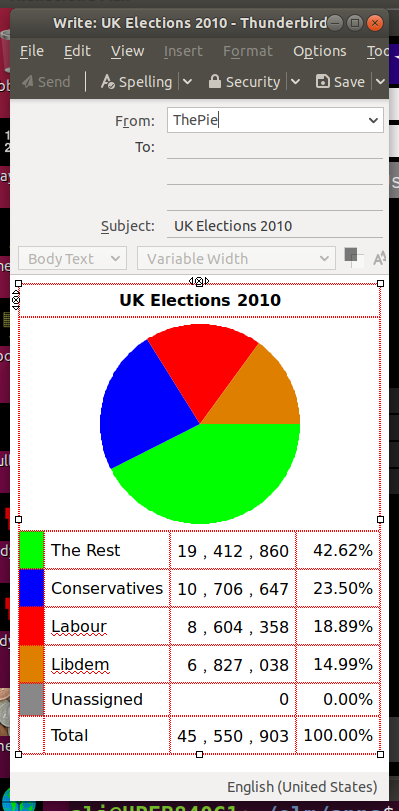399x811 pixels.
Task: Click the font size adjust icon
Action: (380, 258)
